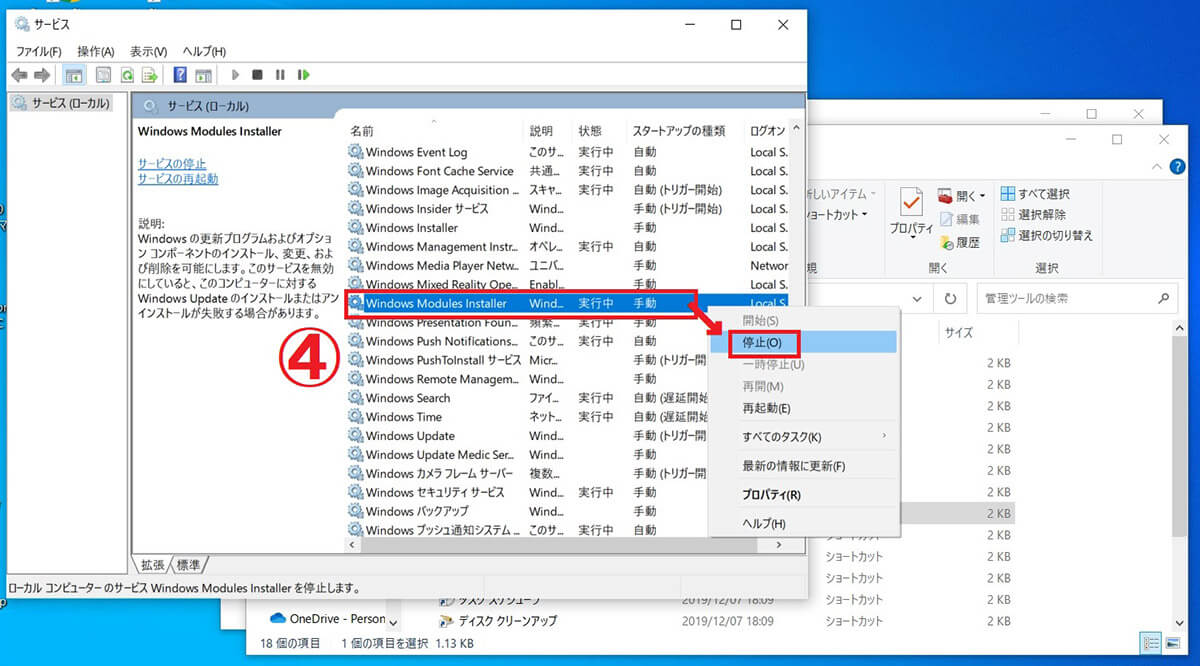Click the サービスの停止 link
Screen dimensions: 1200x666
pyautogui.click(x=172, y=163)
